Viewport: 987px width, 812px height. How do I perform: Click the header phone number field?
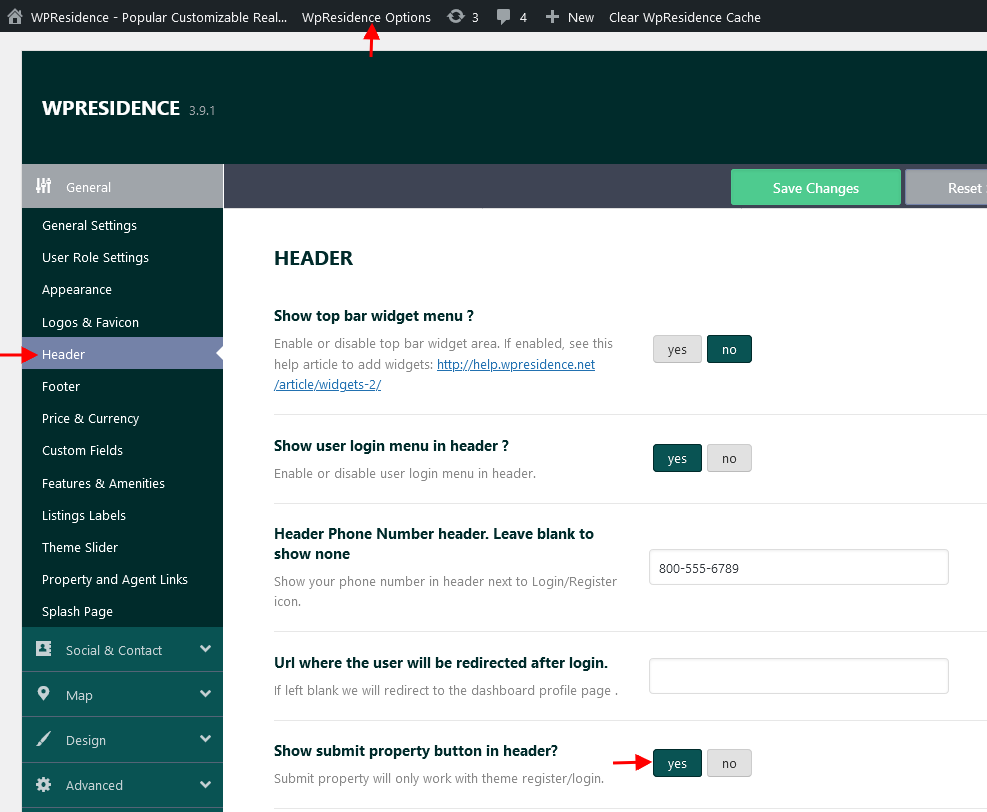point(798,568)
